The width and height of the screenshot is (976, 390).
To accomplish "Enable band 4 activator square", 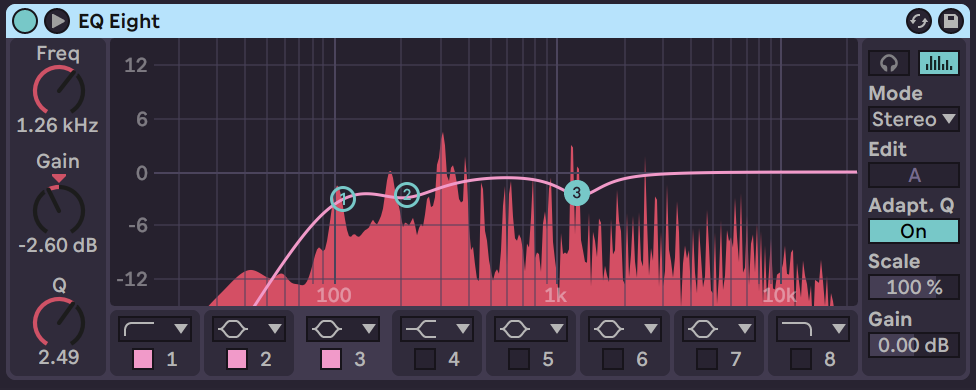I will 425,359.
